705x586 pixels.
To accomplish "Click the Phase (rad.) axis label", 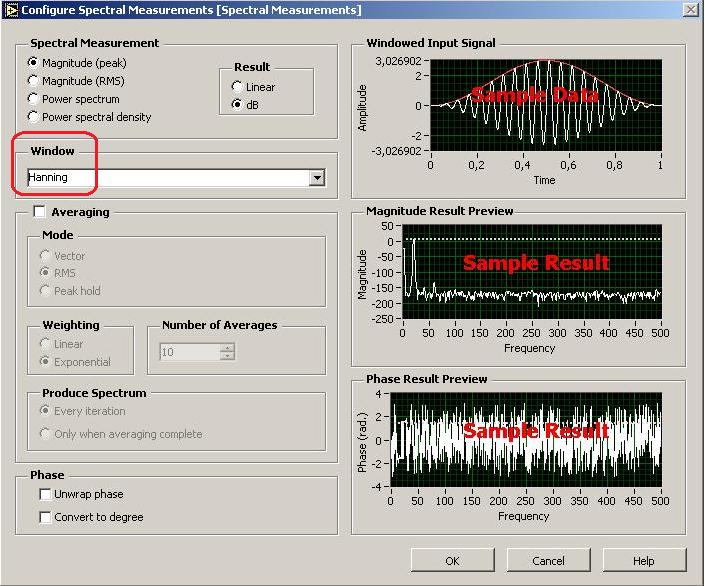I will (362, 442).
